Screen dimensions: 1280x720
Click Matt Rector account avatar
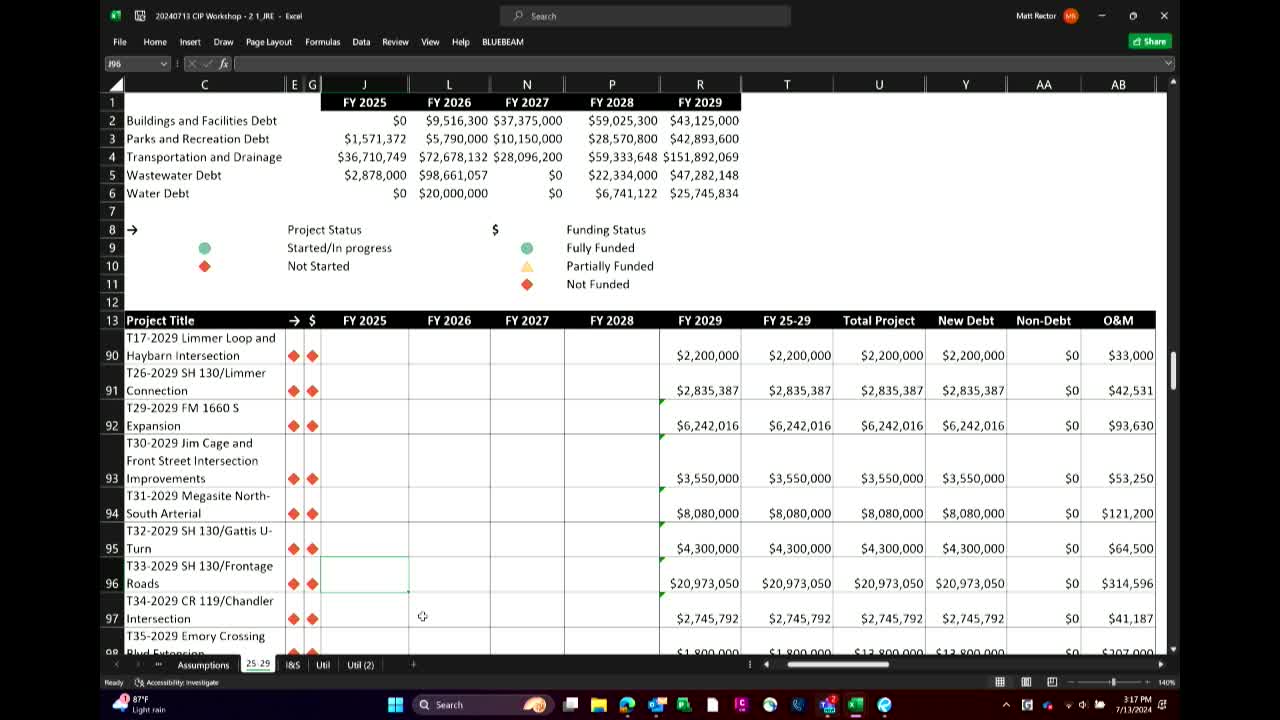click(1071, 16)
